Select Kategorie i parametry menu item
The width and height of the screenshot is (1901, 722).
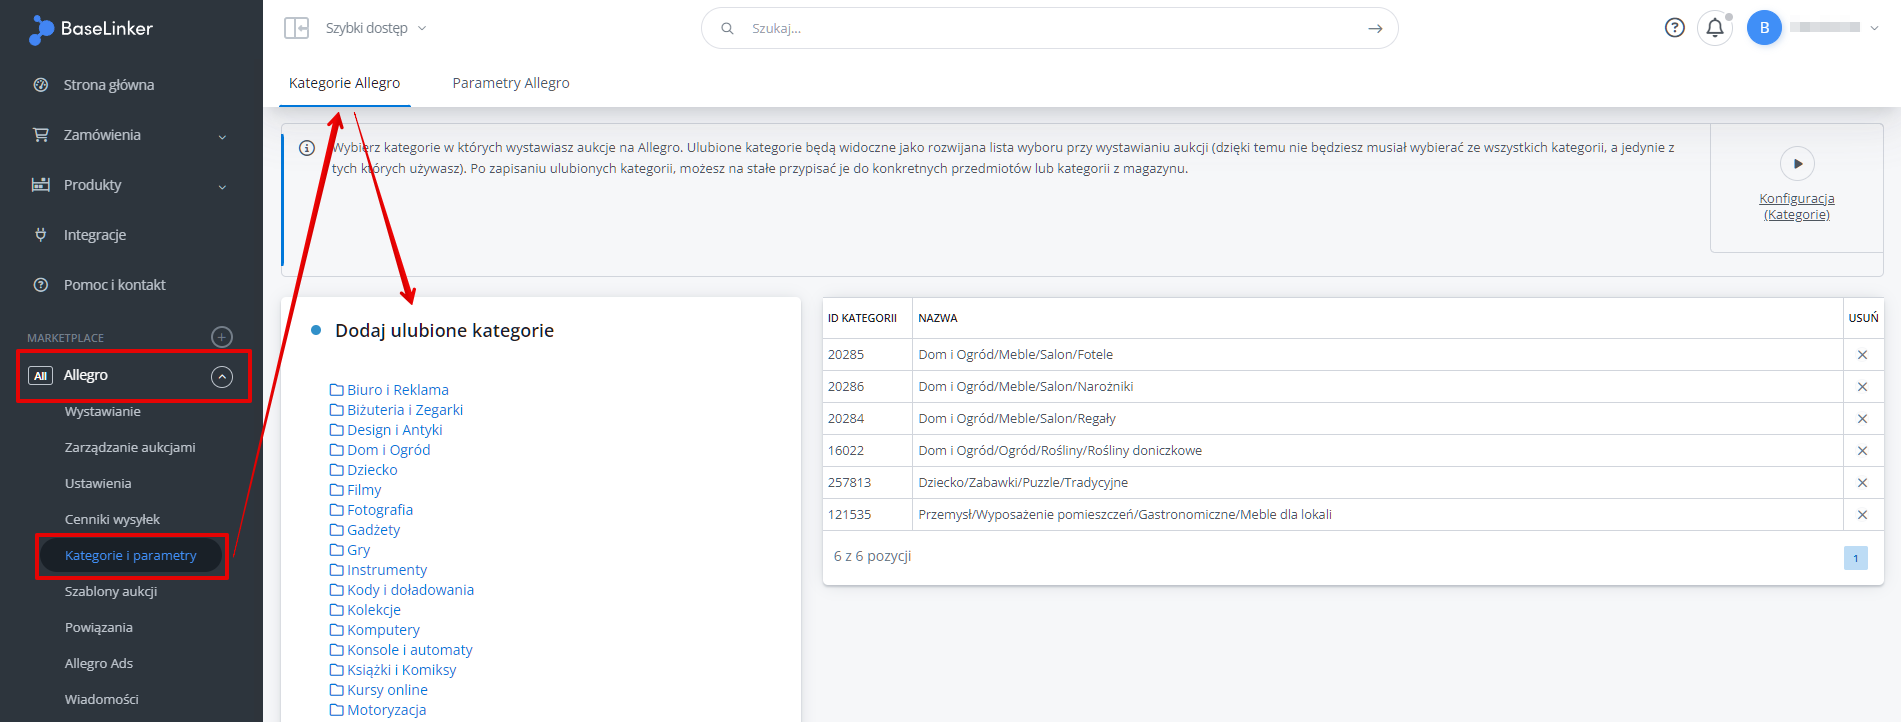131,556
